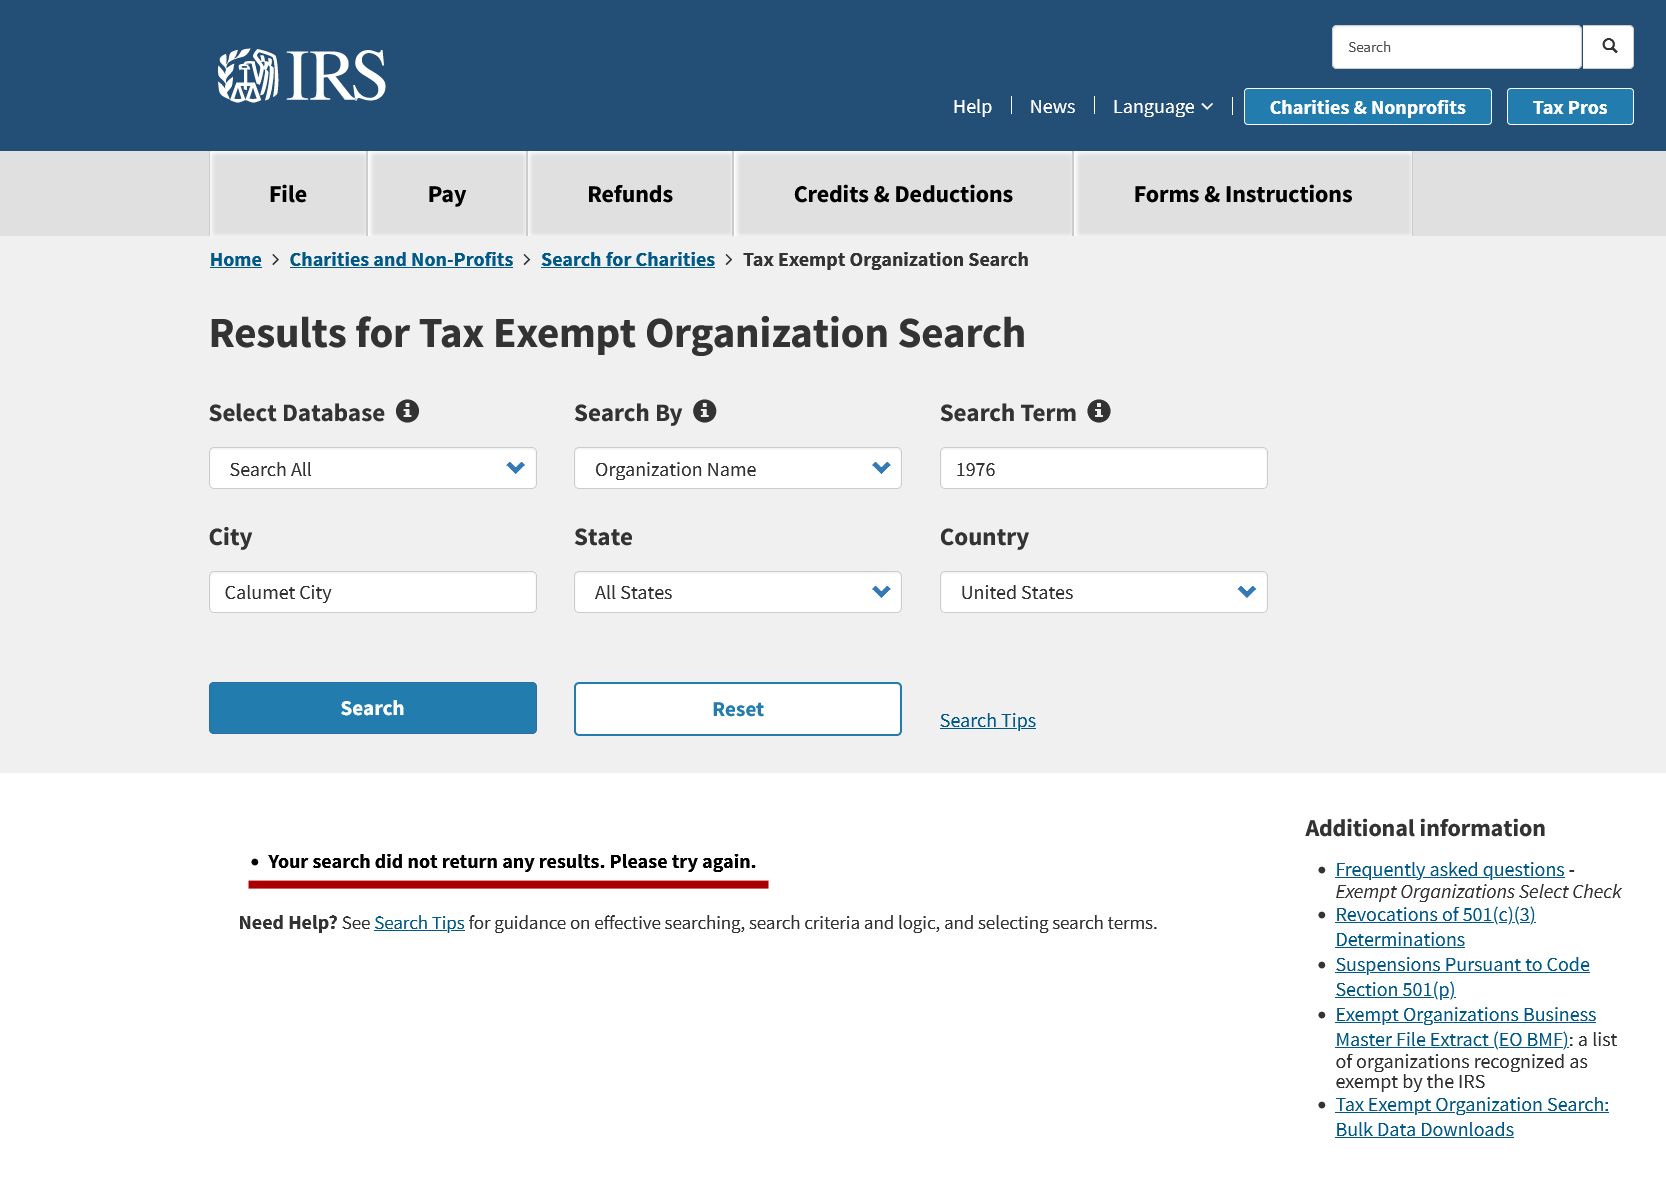Open the Select Database info icon
Image resolution: width=1666 pixels, height=1186 pixels.
pyautogui.click(x=407, y=411)
